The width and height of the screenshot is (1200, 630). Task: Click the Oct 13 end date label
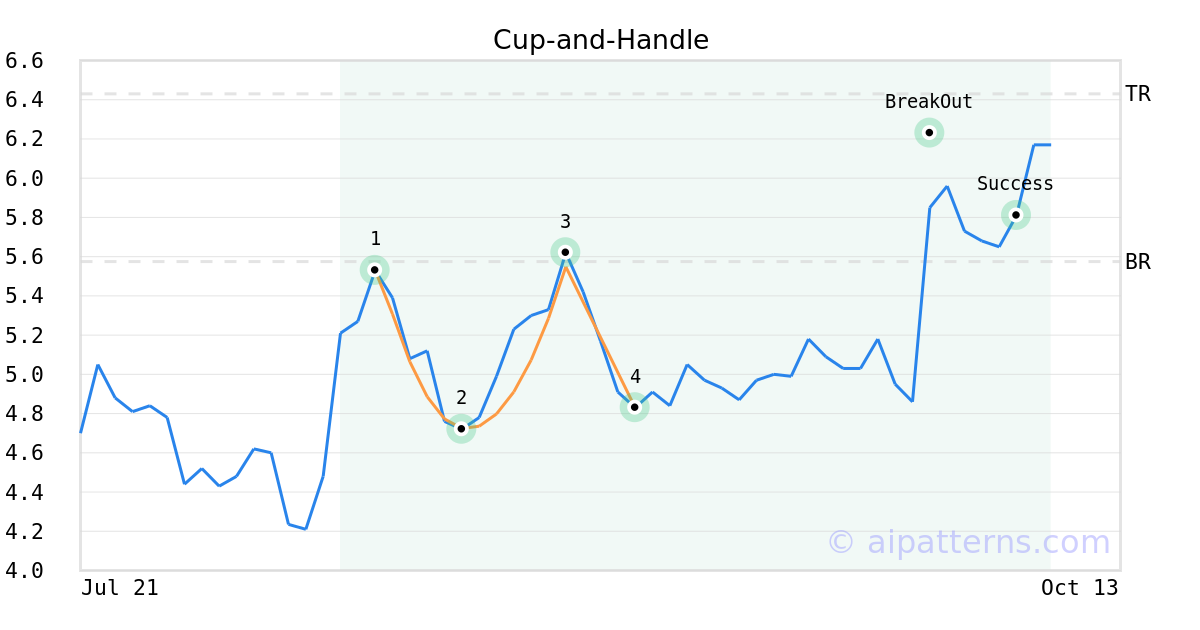(x=1079, y=588)
